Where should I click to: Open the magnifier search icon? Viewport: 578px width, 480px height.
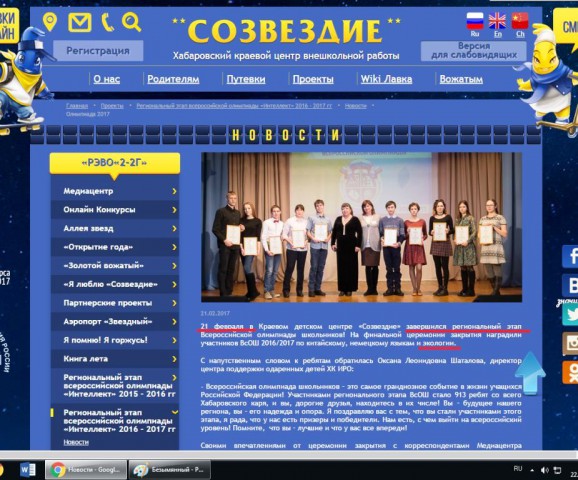[x=132, y=22]
